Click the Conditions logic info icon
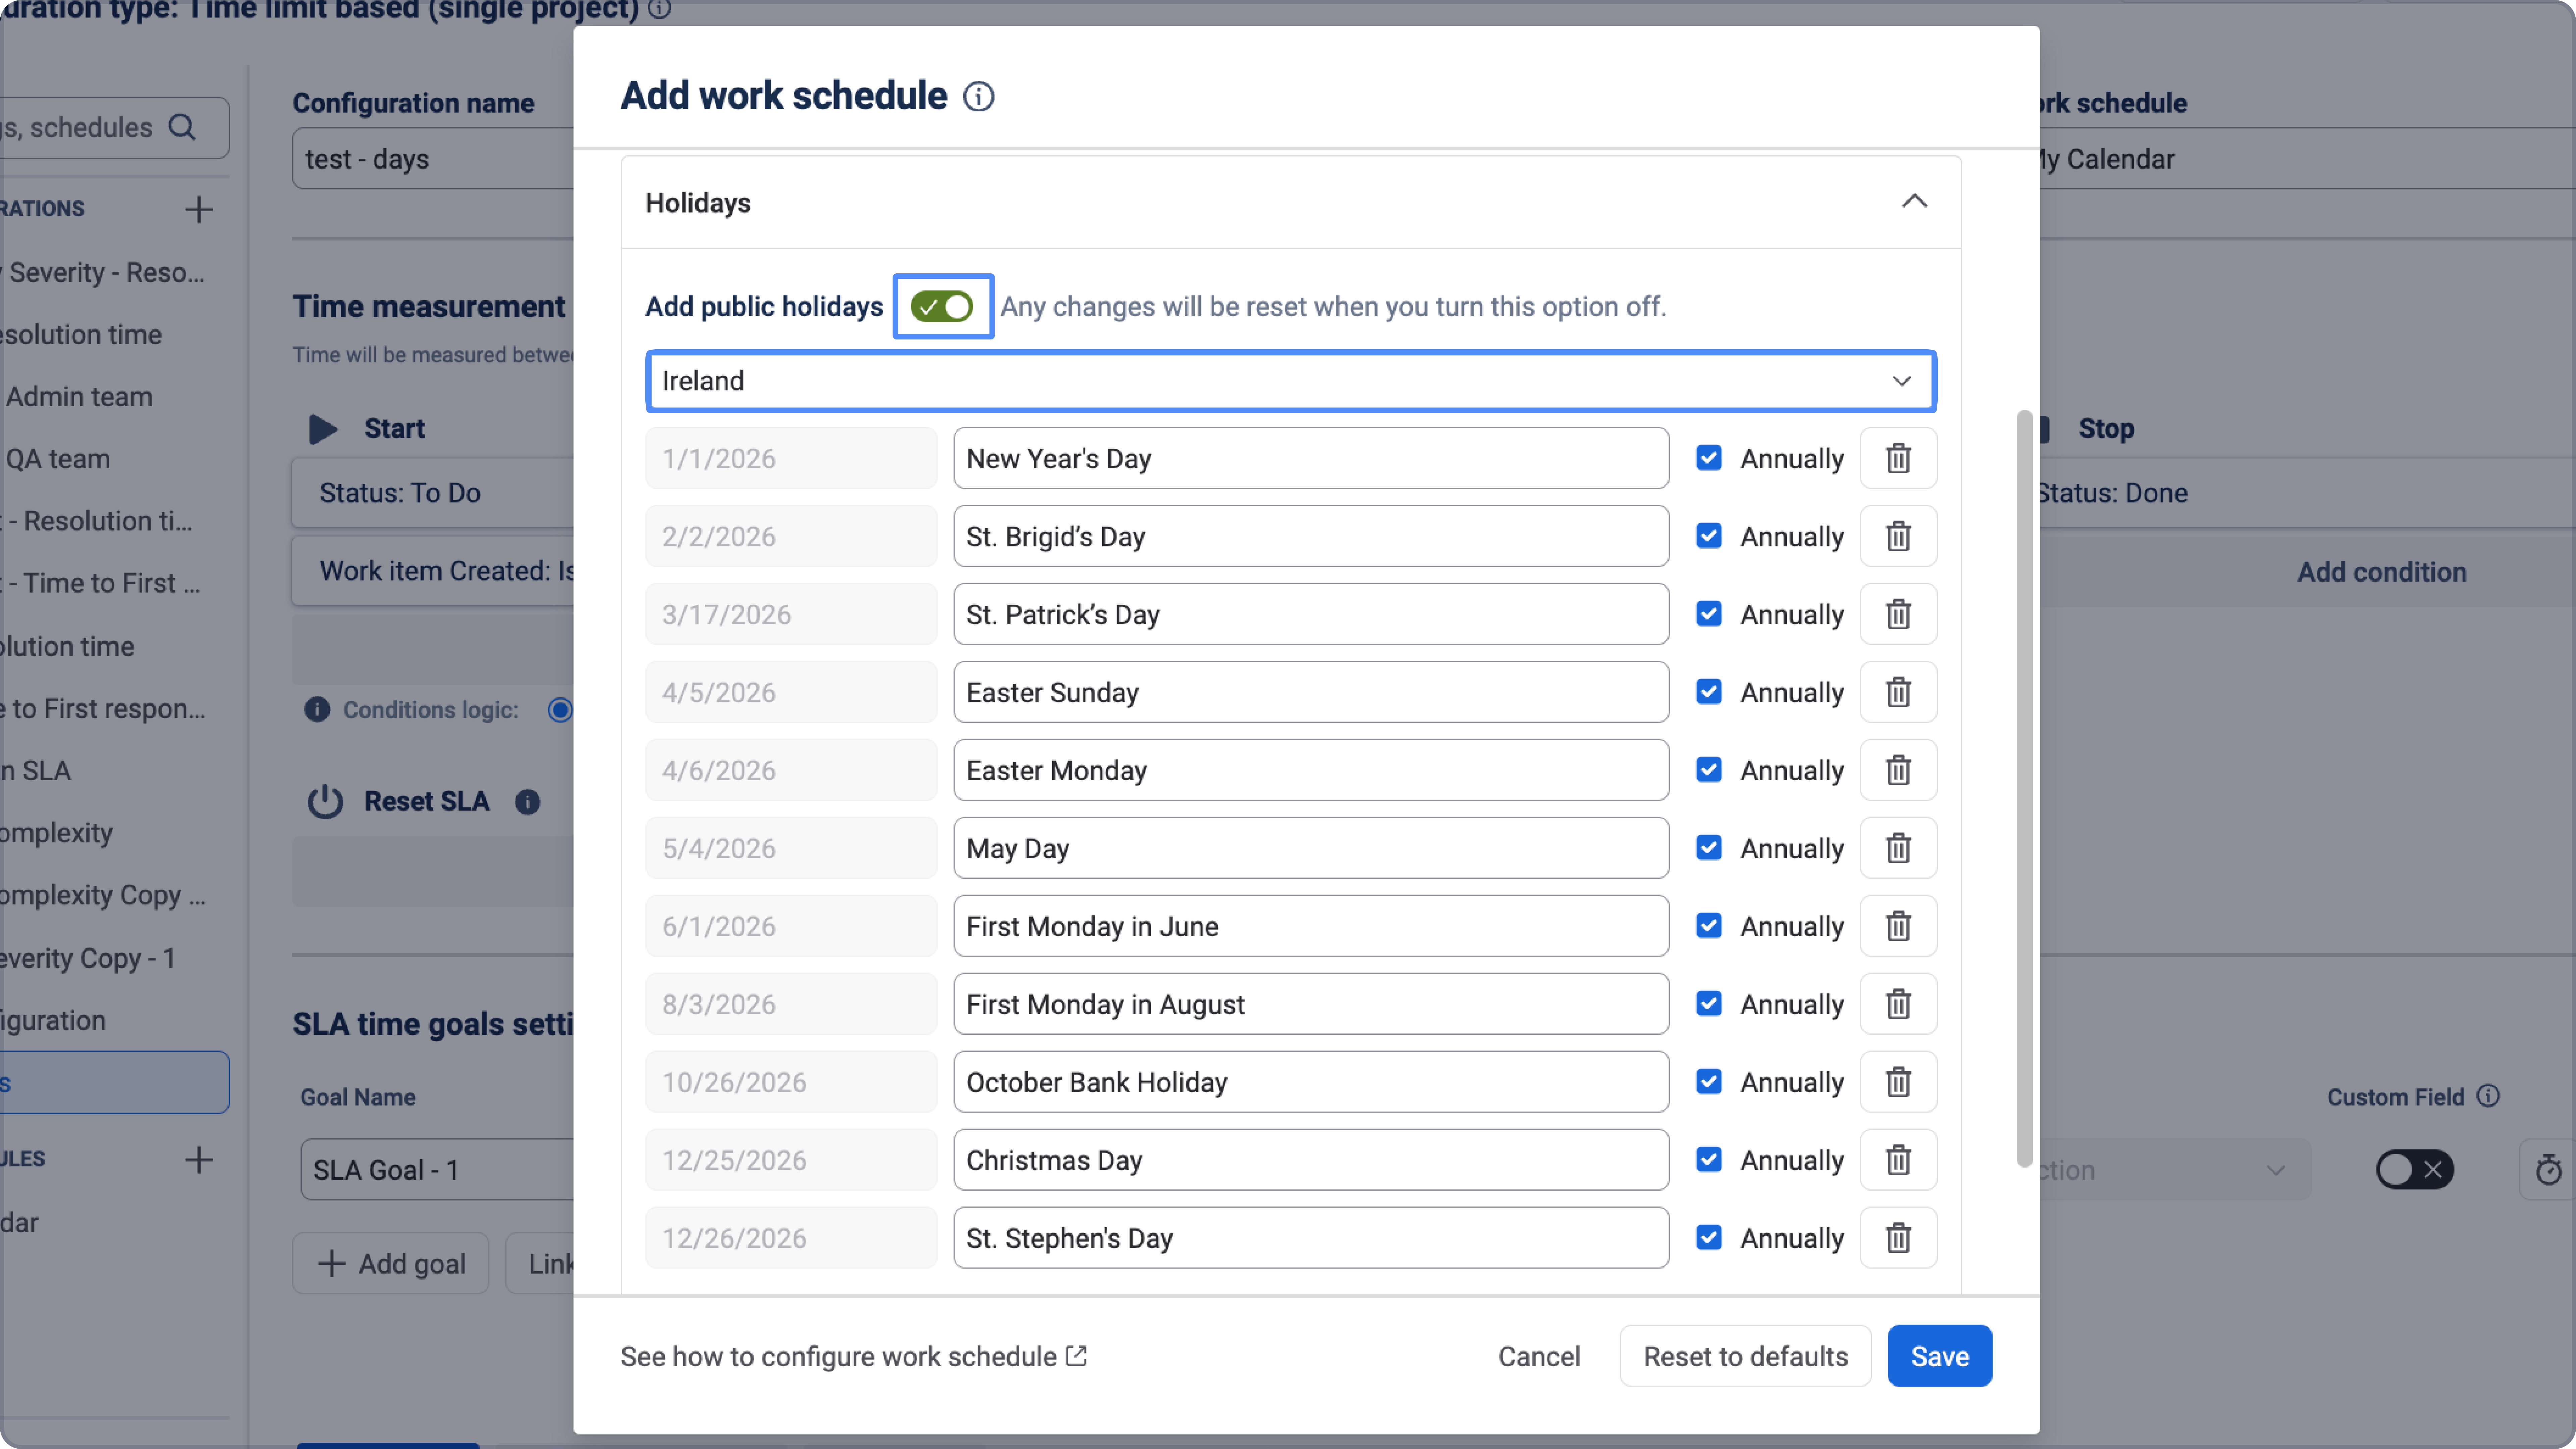This screenshot has height=1449, width=2576. [x=317, y=710]
